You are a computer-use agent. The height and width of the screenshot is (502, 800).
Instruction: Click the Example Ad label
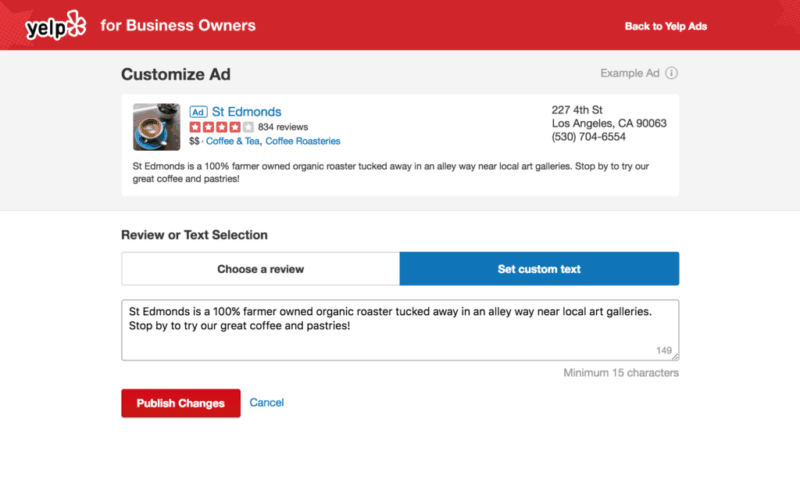tap(630, 73)
